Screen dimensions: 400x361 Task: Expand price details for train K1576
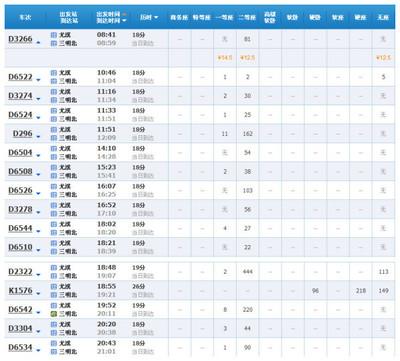pos(38,294)
